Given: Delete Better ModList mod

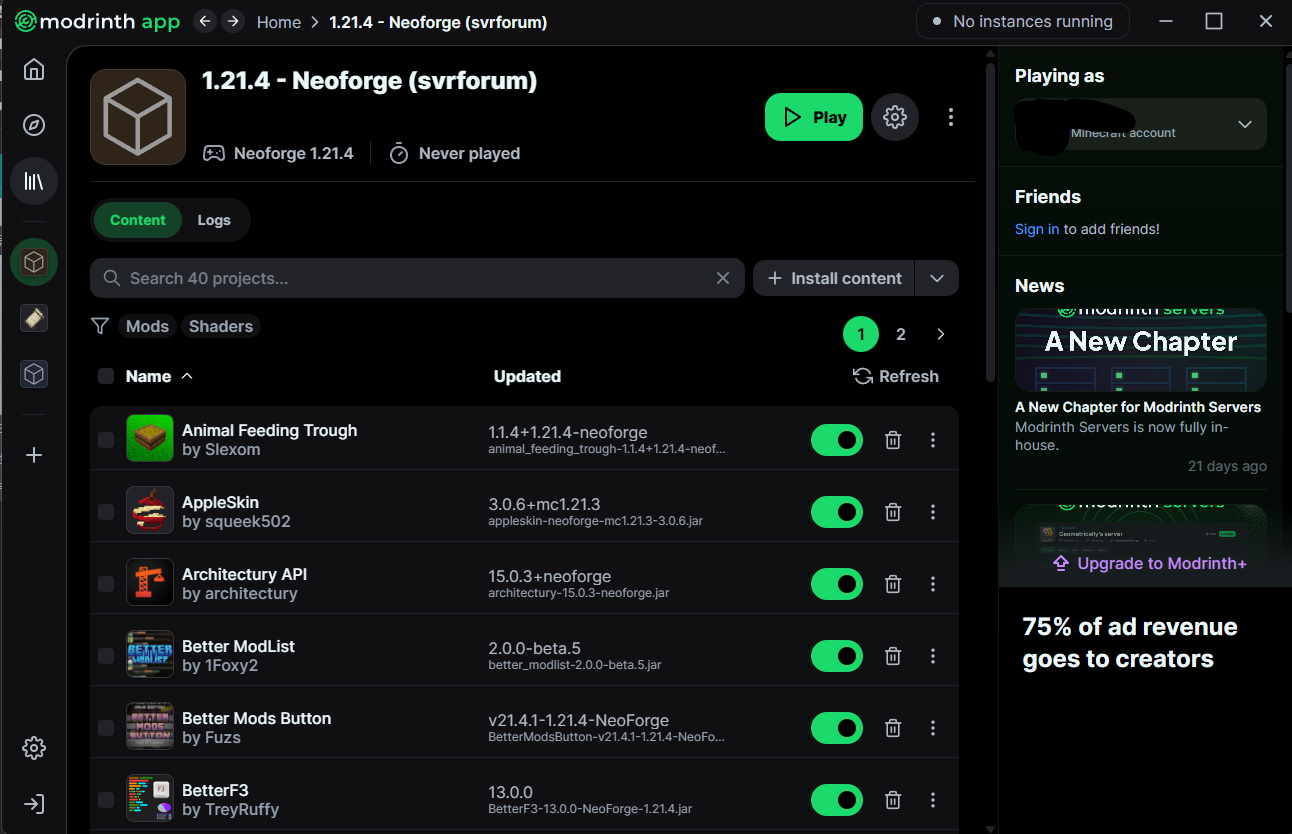Looking at the screenshot, I should pyautogui.click(x=893, y=656).
